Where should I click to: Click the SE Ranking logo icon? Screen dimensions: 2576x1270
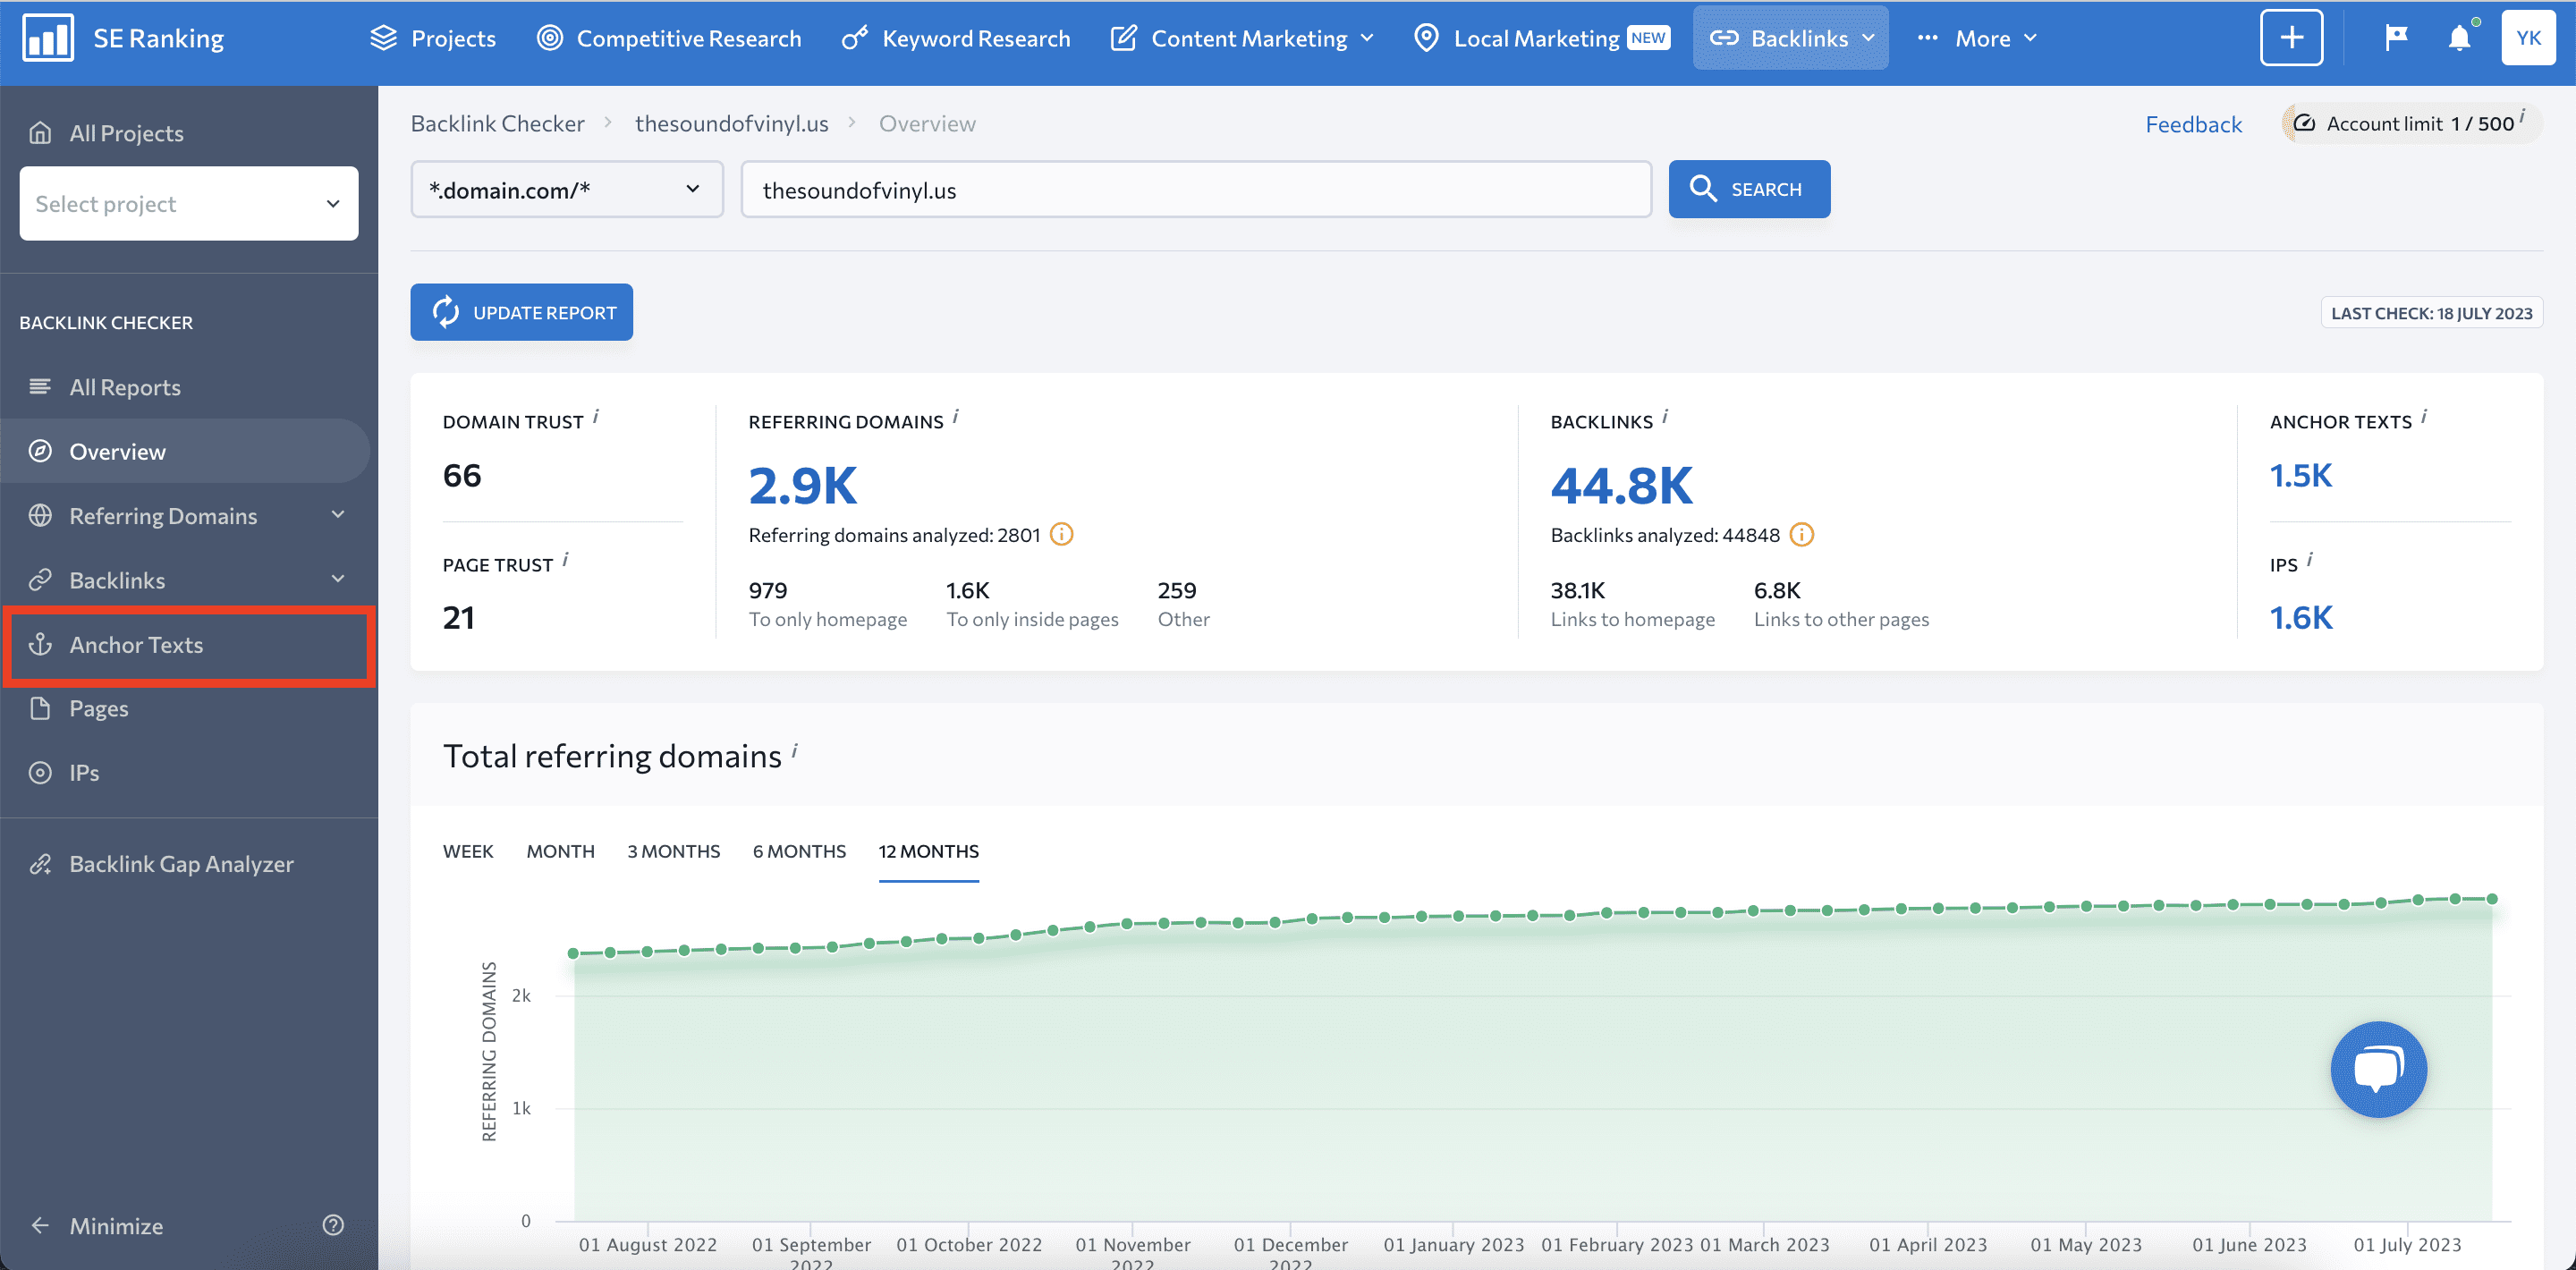[x=48, y=38]
